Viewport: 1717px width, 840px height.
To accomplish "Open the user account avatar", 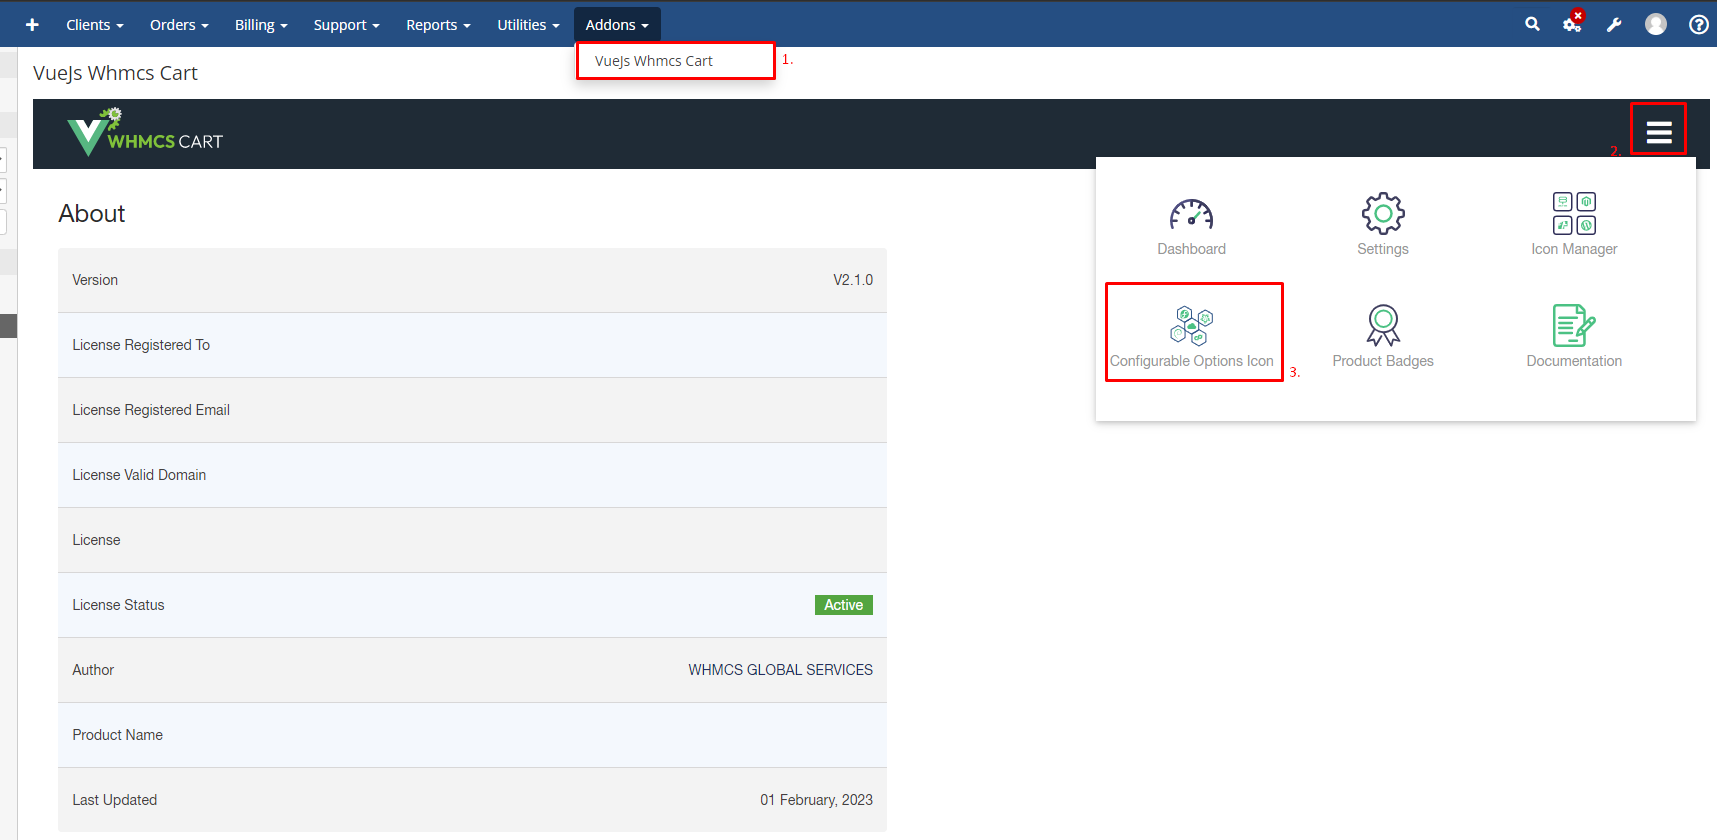I will coord(1656,24).
